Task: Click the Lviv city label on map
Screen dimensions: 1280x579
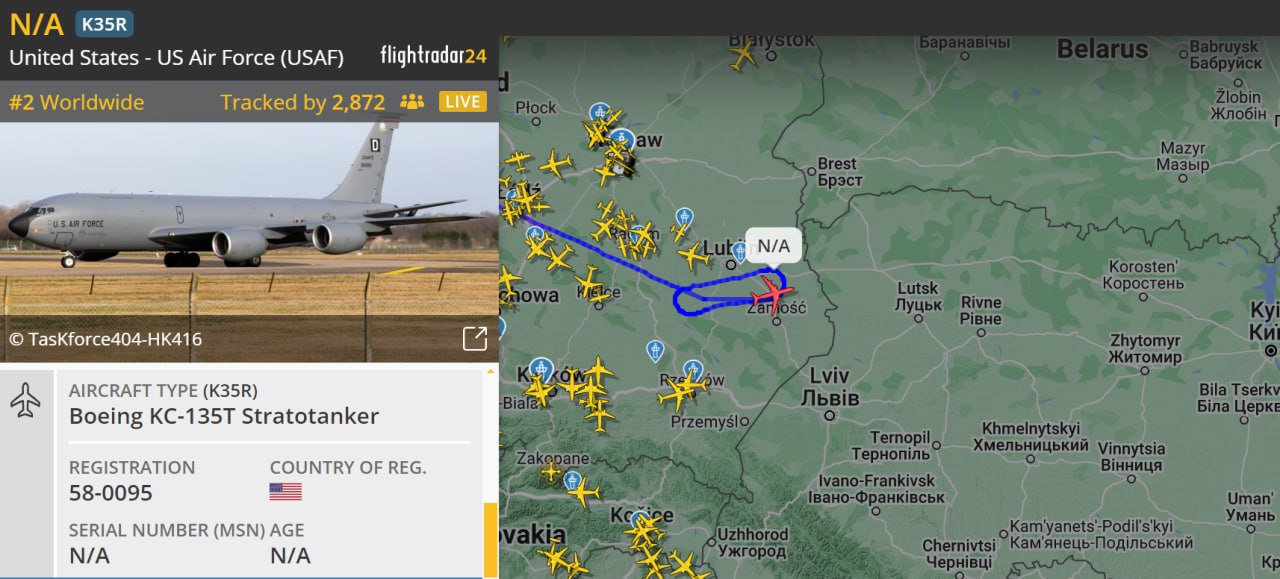Action: pyautogui.click(x=829, y=377)
